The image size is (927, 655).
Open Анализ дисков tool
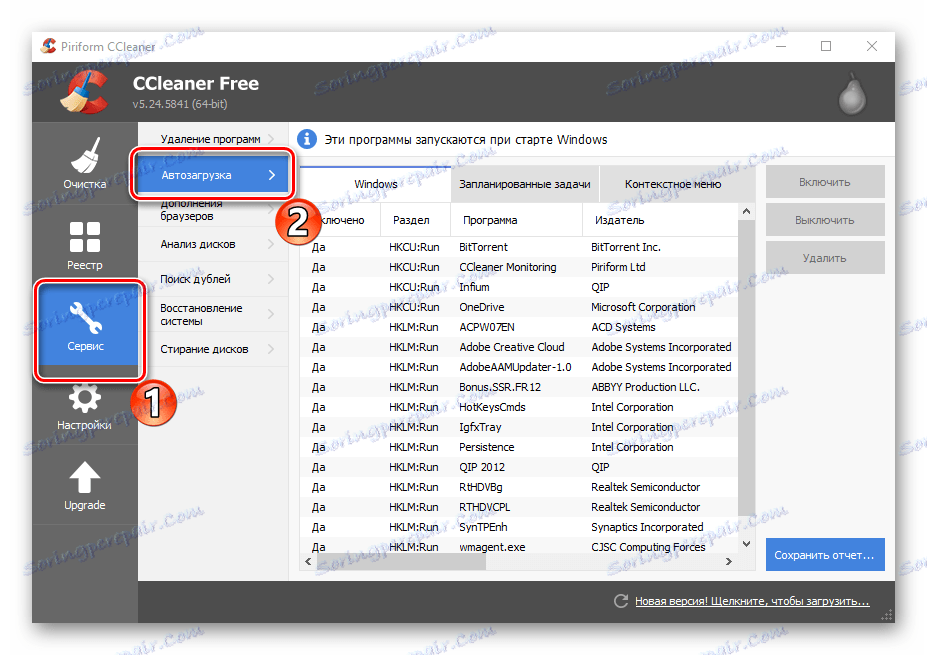(213, 244)
